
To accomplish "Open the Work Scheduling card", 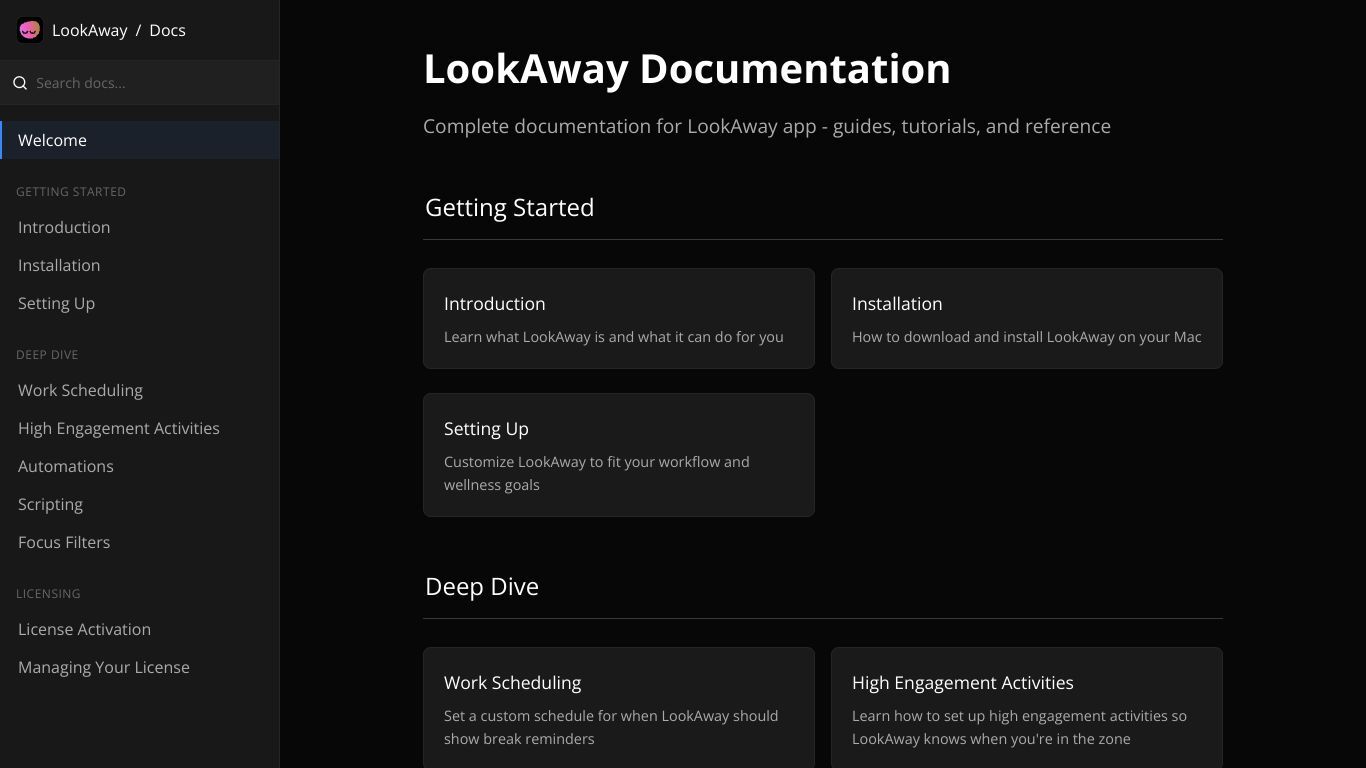I will point(619,707).
